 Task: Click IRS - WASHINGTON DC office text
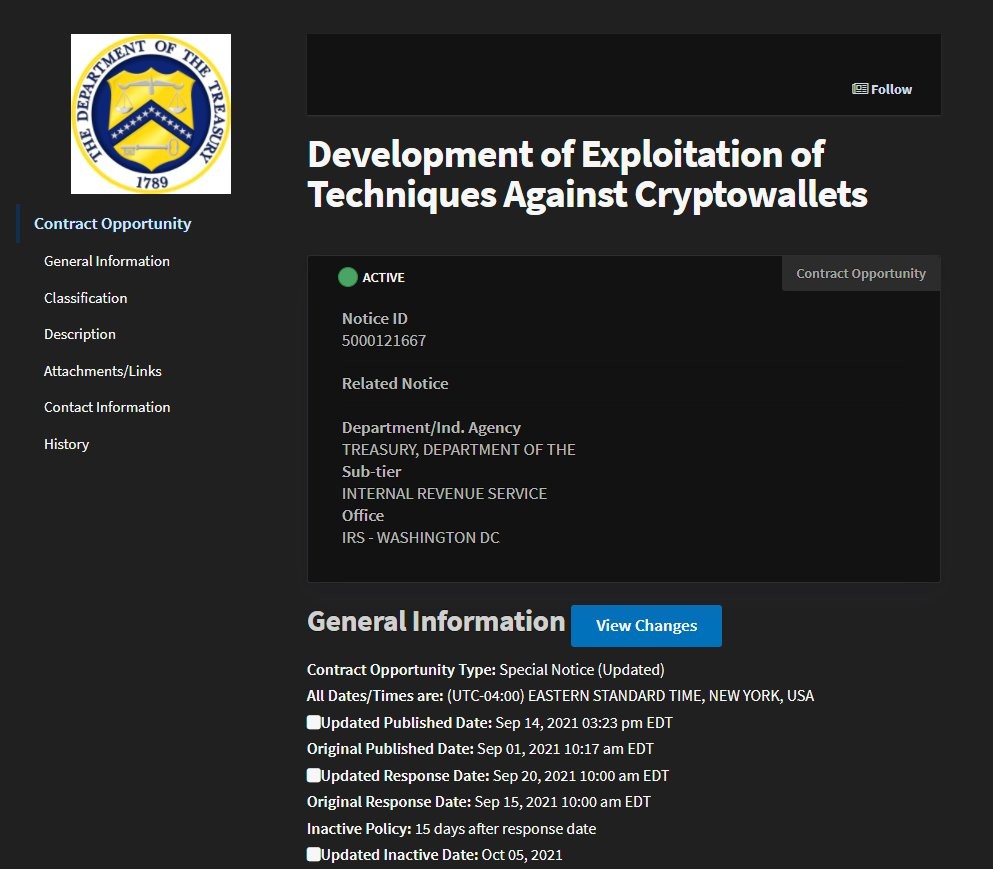[x=421, y=538]
